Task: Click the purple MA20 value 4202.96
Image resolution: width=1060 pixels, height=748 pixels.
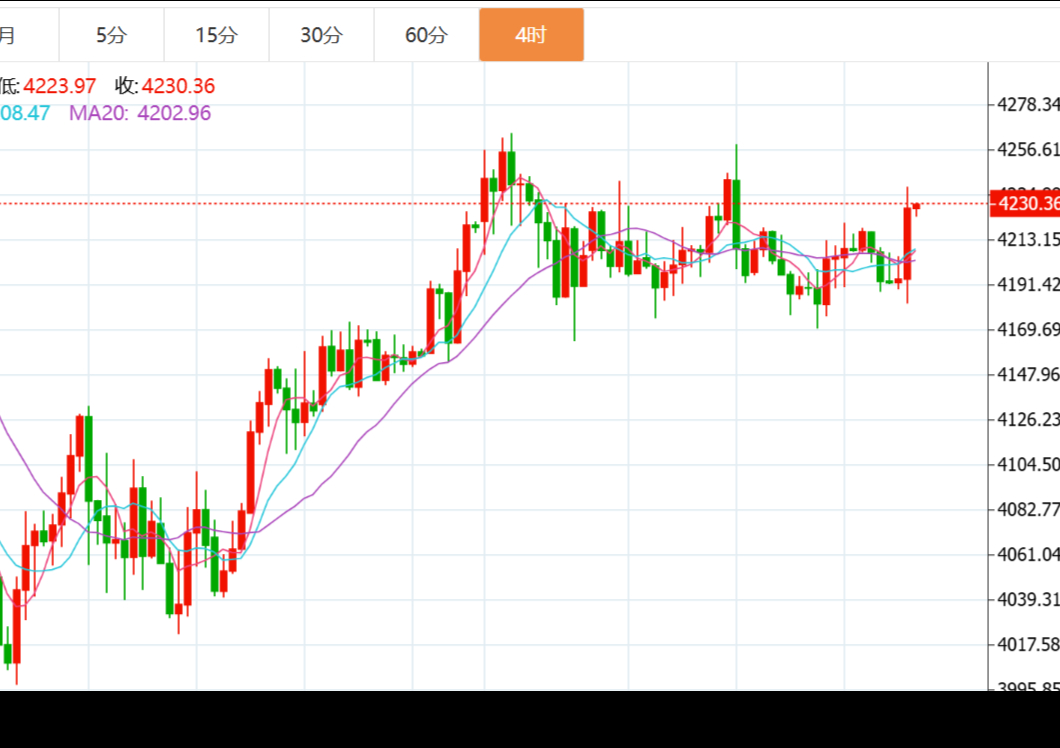Action: pos(174,113)
